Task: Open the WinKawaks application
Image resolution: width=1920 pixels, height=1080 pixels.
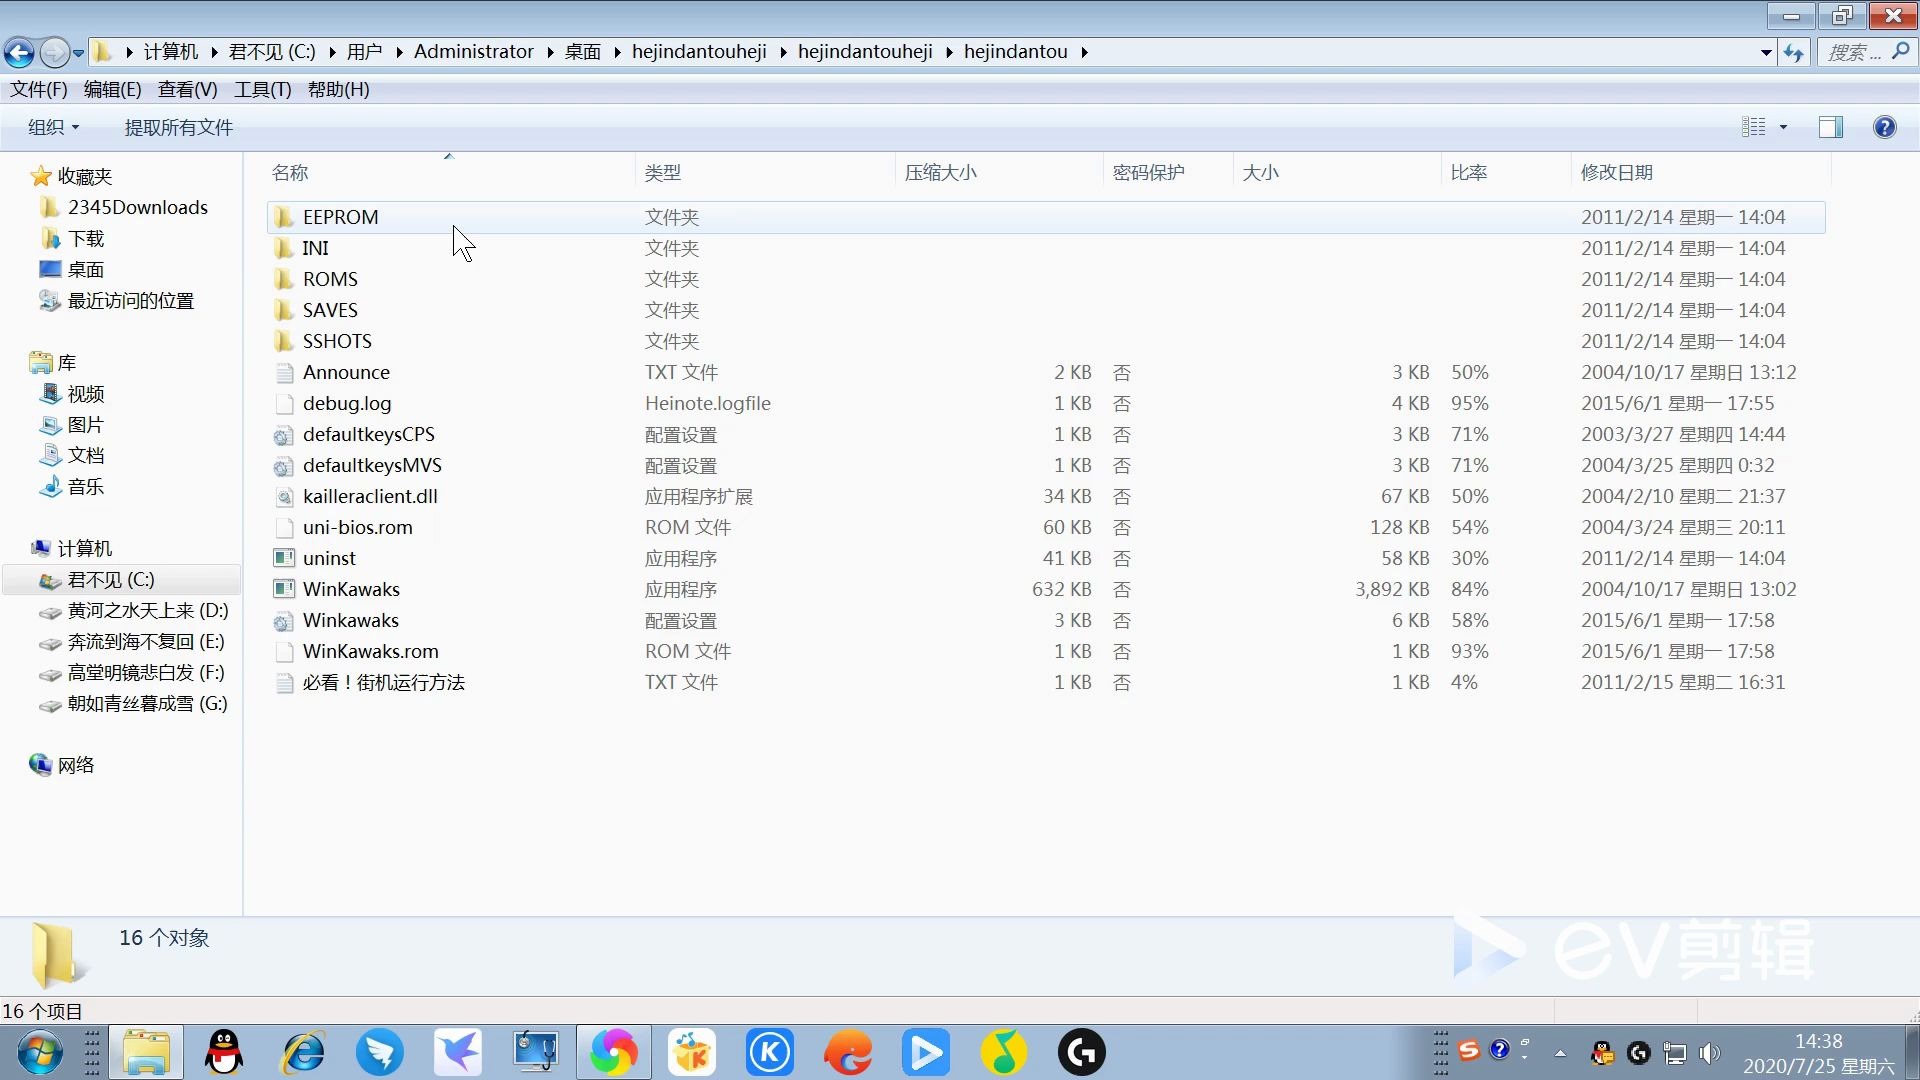Action: coord(351,588)
